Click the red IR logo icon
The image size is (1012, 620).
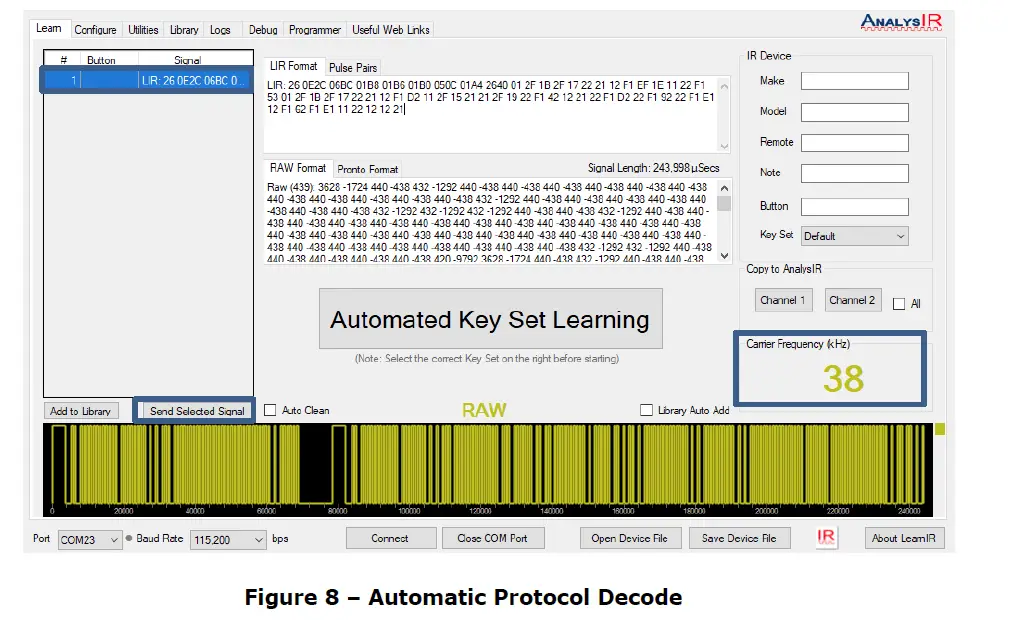coord(825,538)
